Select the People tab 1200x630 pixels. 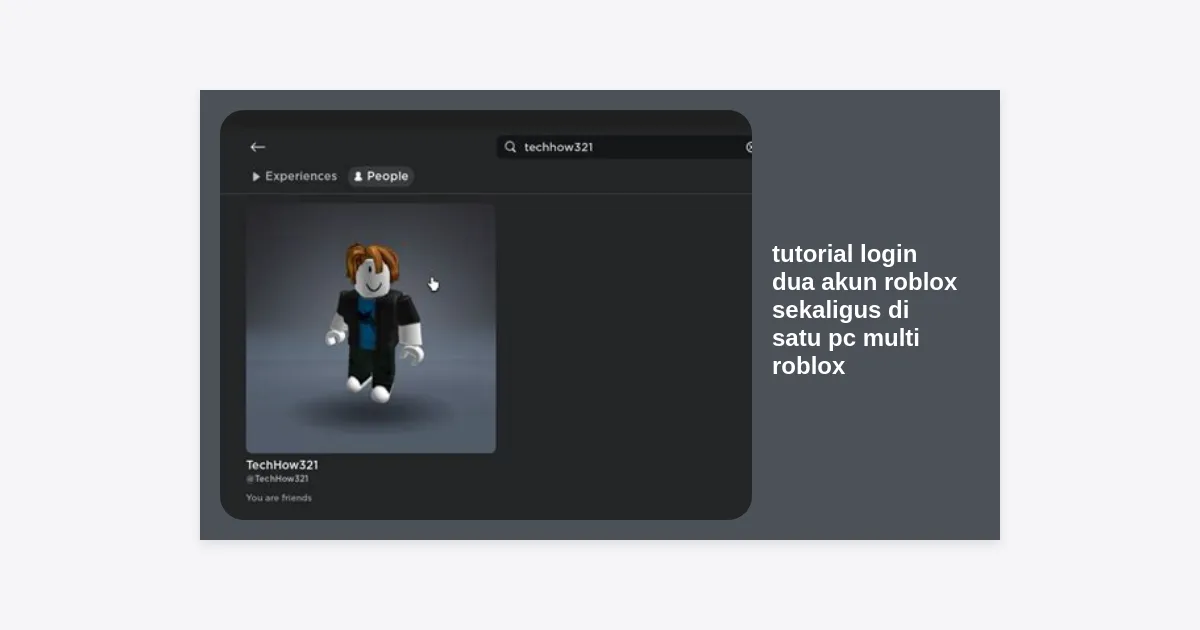click(x=381, y=177)
